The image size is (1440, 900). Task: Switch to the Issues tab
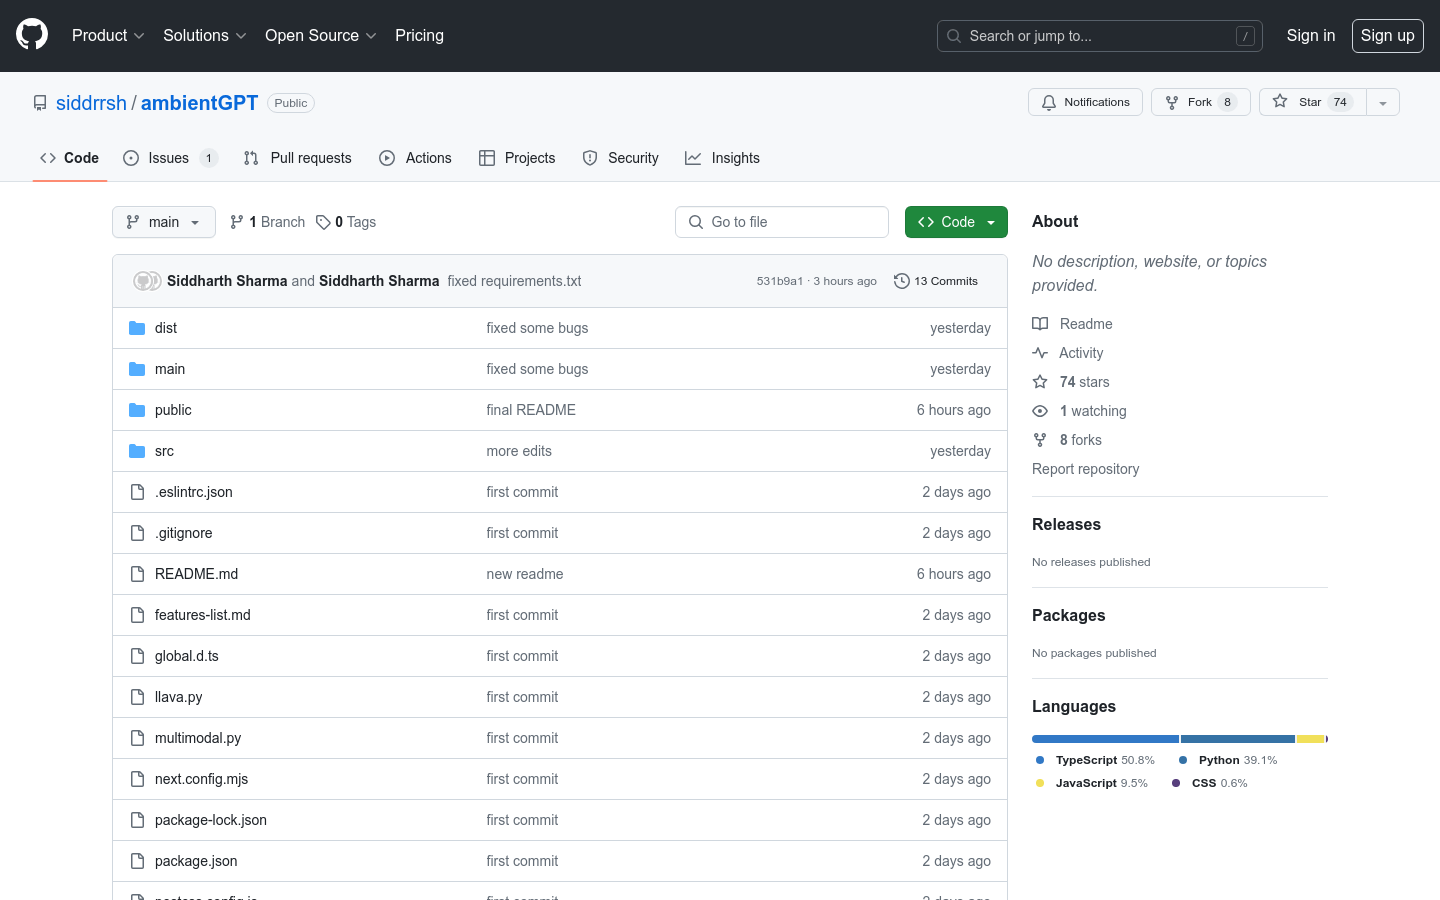170,158
